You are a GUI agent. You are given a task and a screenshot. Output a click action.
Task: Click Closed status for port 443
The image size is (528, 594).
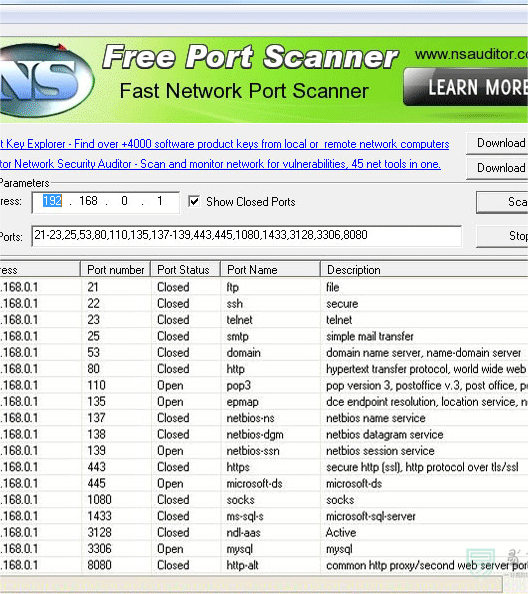[x=173, y=467]
